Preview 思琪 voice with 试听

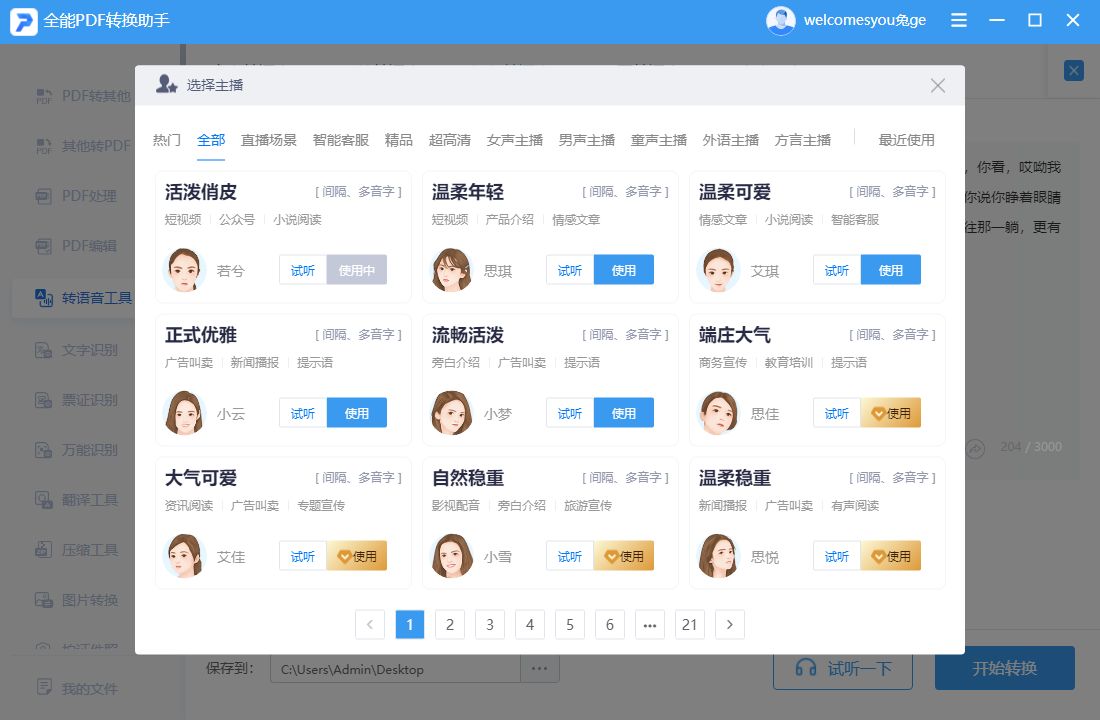click(x=570, y=270)
